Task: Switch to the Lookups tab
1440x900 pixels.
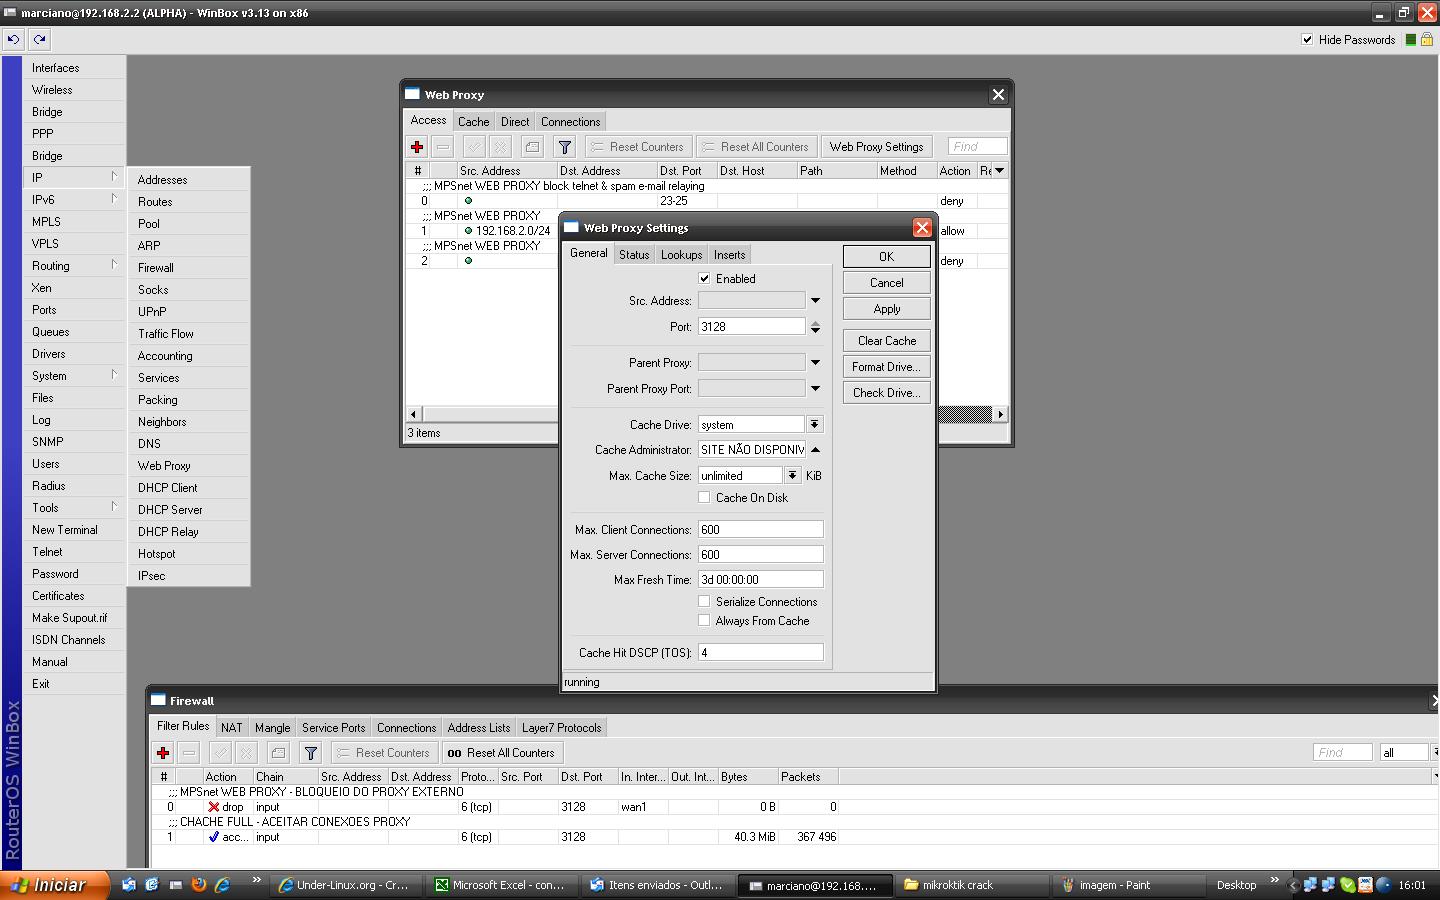Action: click(x=681, y=255)
